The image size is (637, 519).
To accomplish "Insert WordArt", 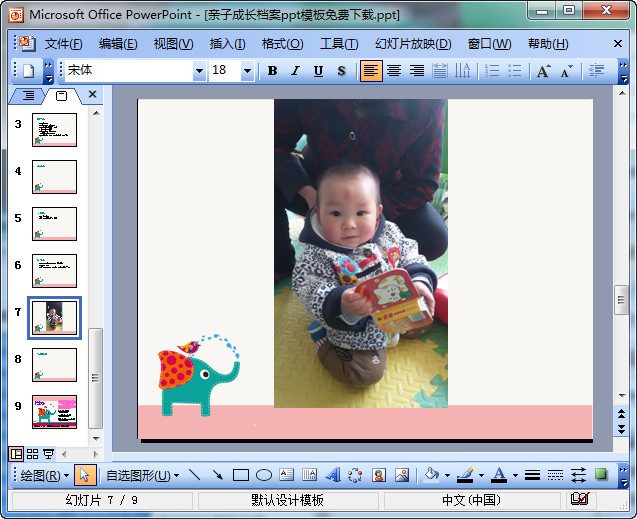I will coord(333,475).
